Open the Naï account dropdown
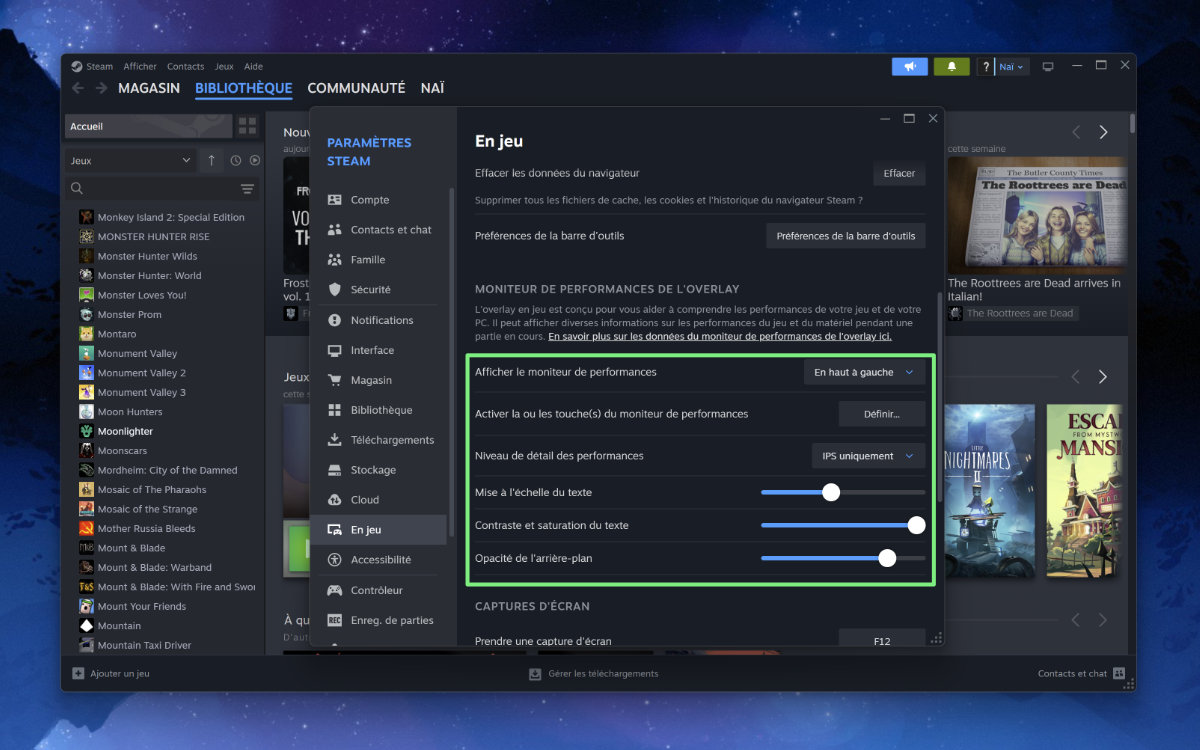 (x=1011, y=67)
